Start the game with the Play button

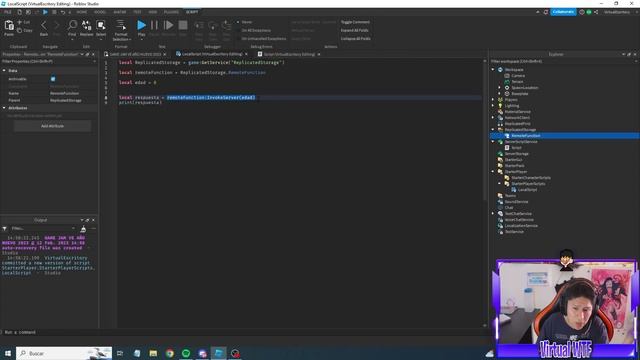pos(141,25)
